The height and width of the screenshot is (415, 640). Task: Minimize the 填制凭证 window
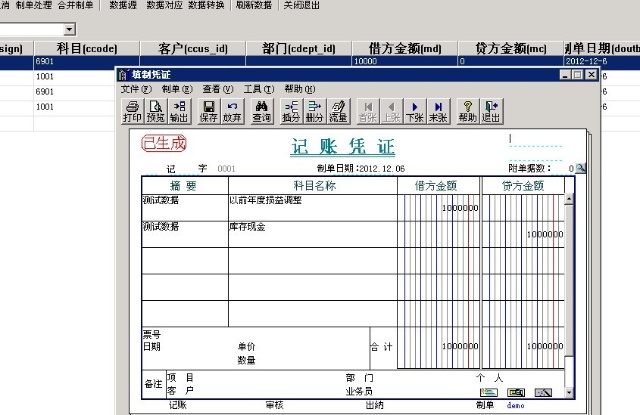click(565, 75)
